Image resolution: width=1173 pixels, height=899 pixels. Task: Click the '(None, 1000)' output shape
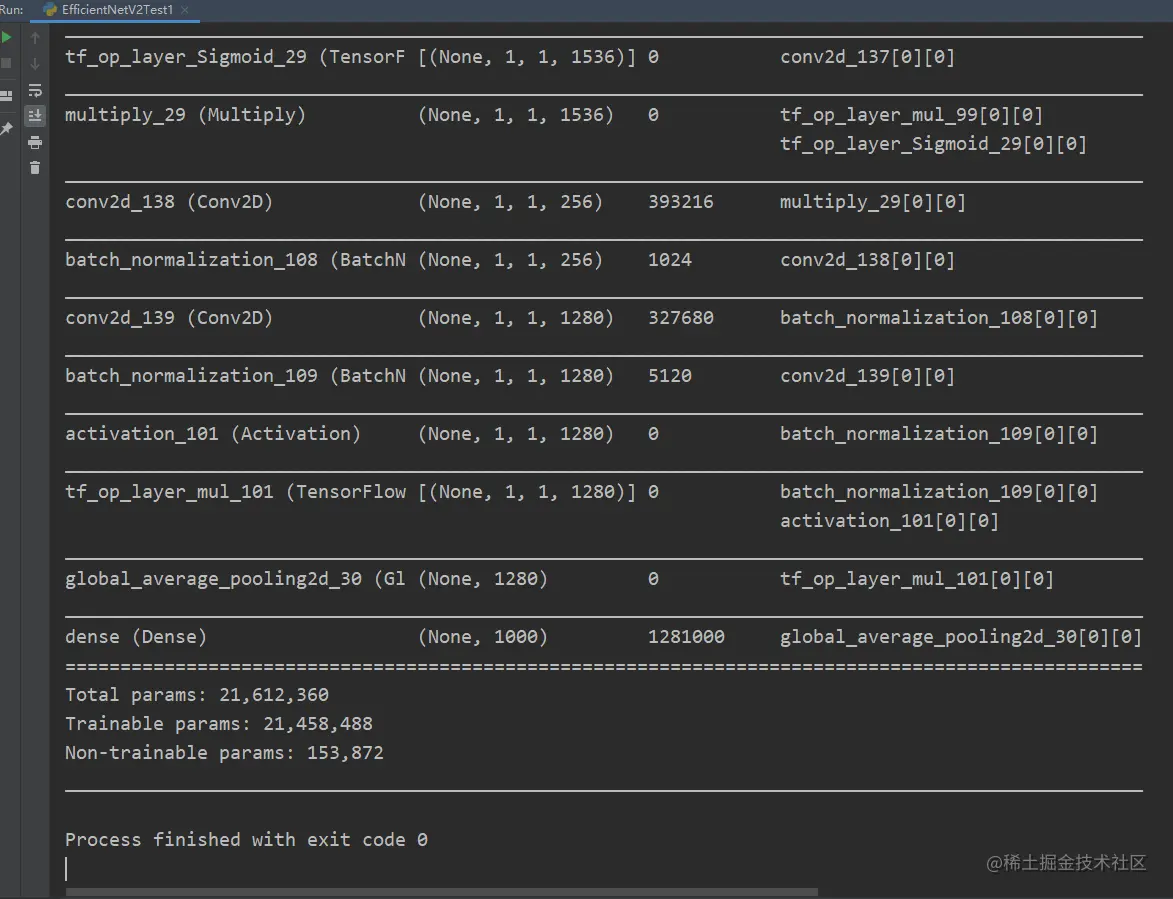(x=483, y=636)
